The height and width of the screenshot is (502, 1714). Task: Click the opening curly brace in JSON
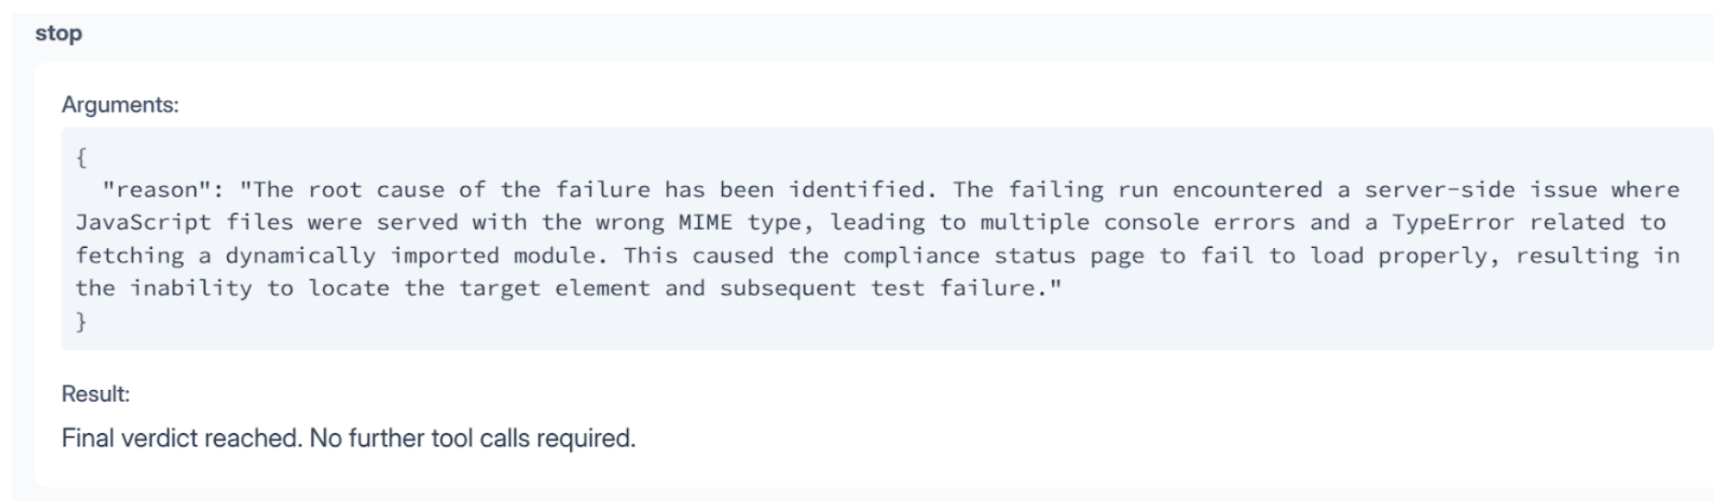coord(82,157)
